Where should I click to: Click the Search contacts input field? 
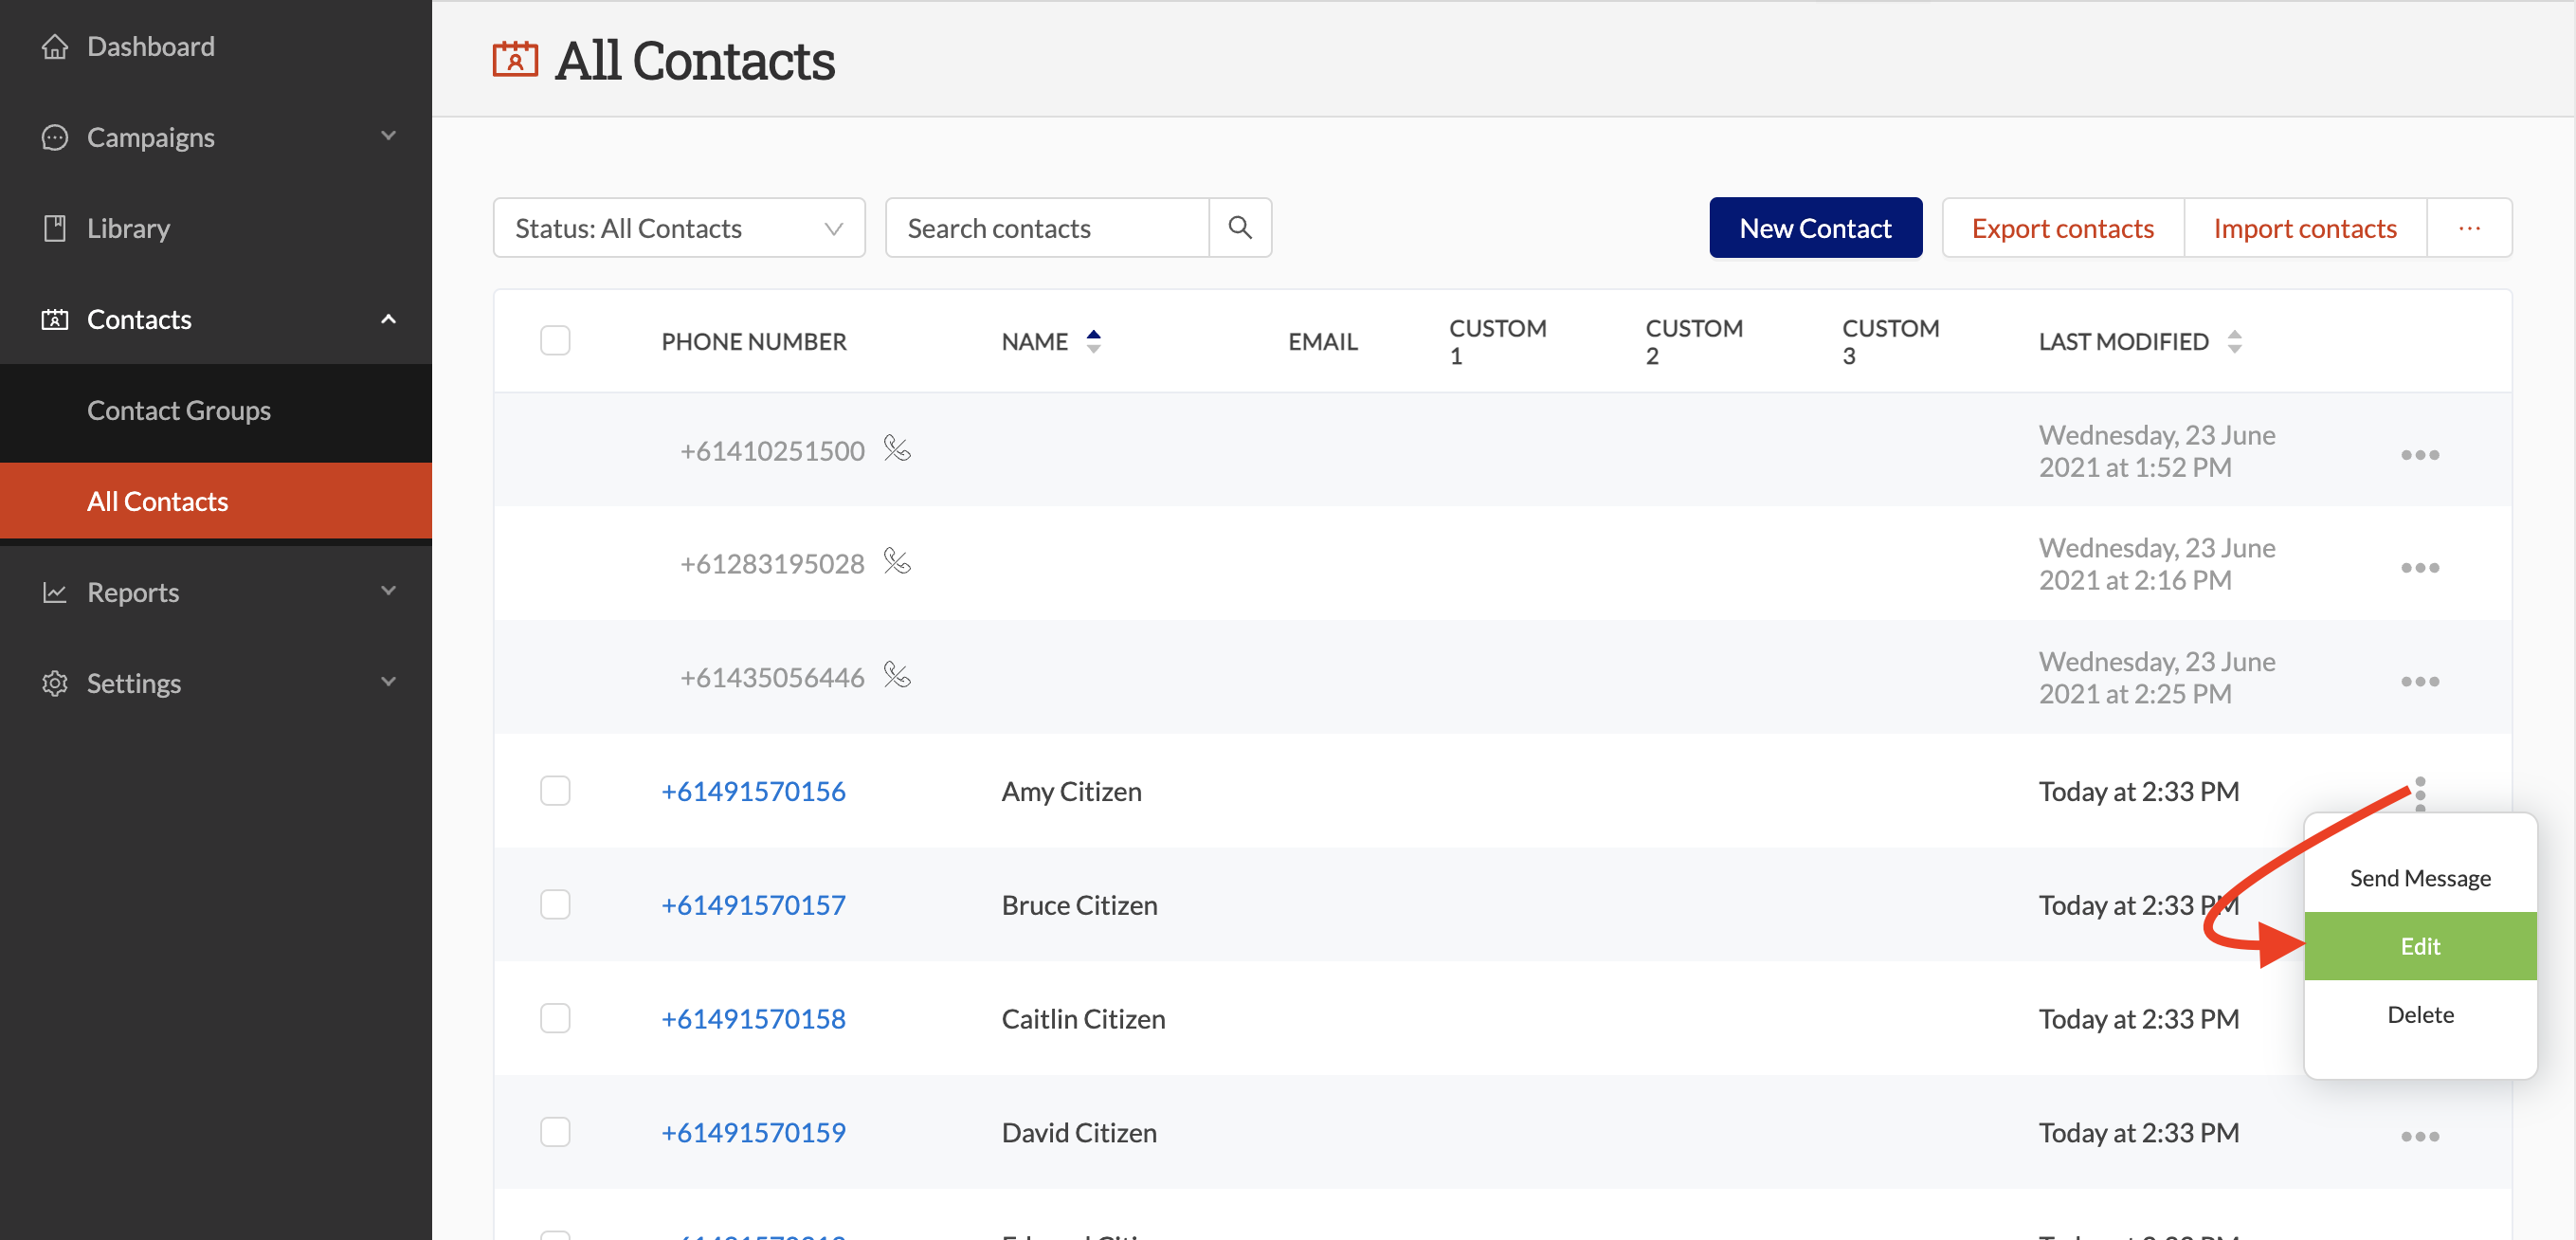[x=1047, y=228]
